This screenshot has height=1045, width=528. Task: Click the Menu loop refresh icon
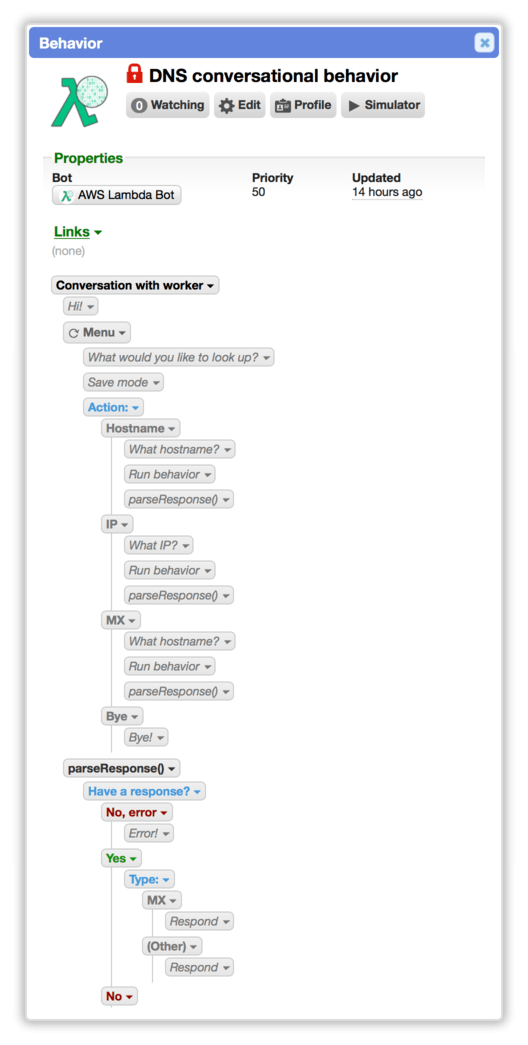coord(74,333)
